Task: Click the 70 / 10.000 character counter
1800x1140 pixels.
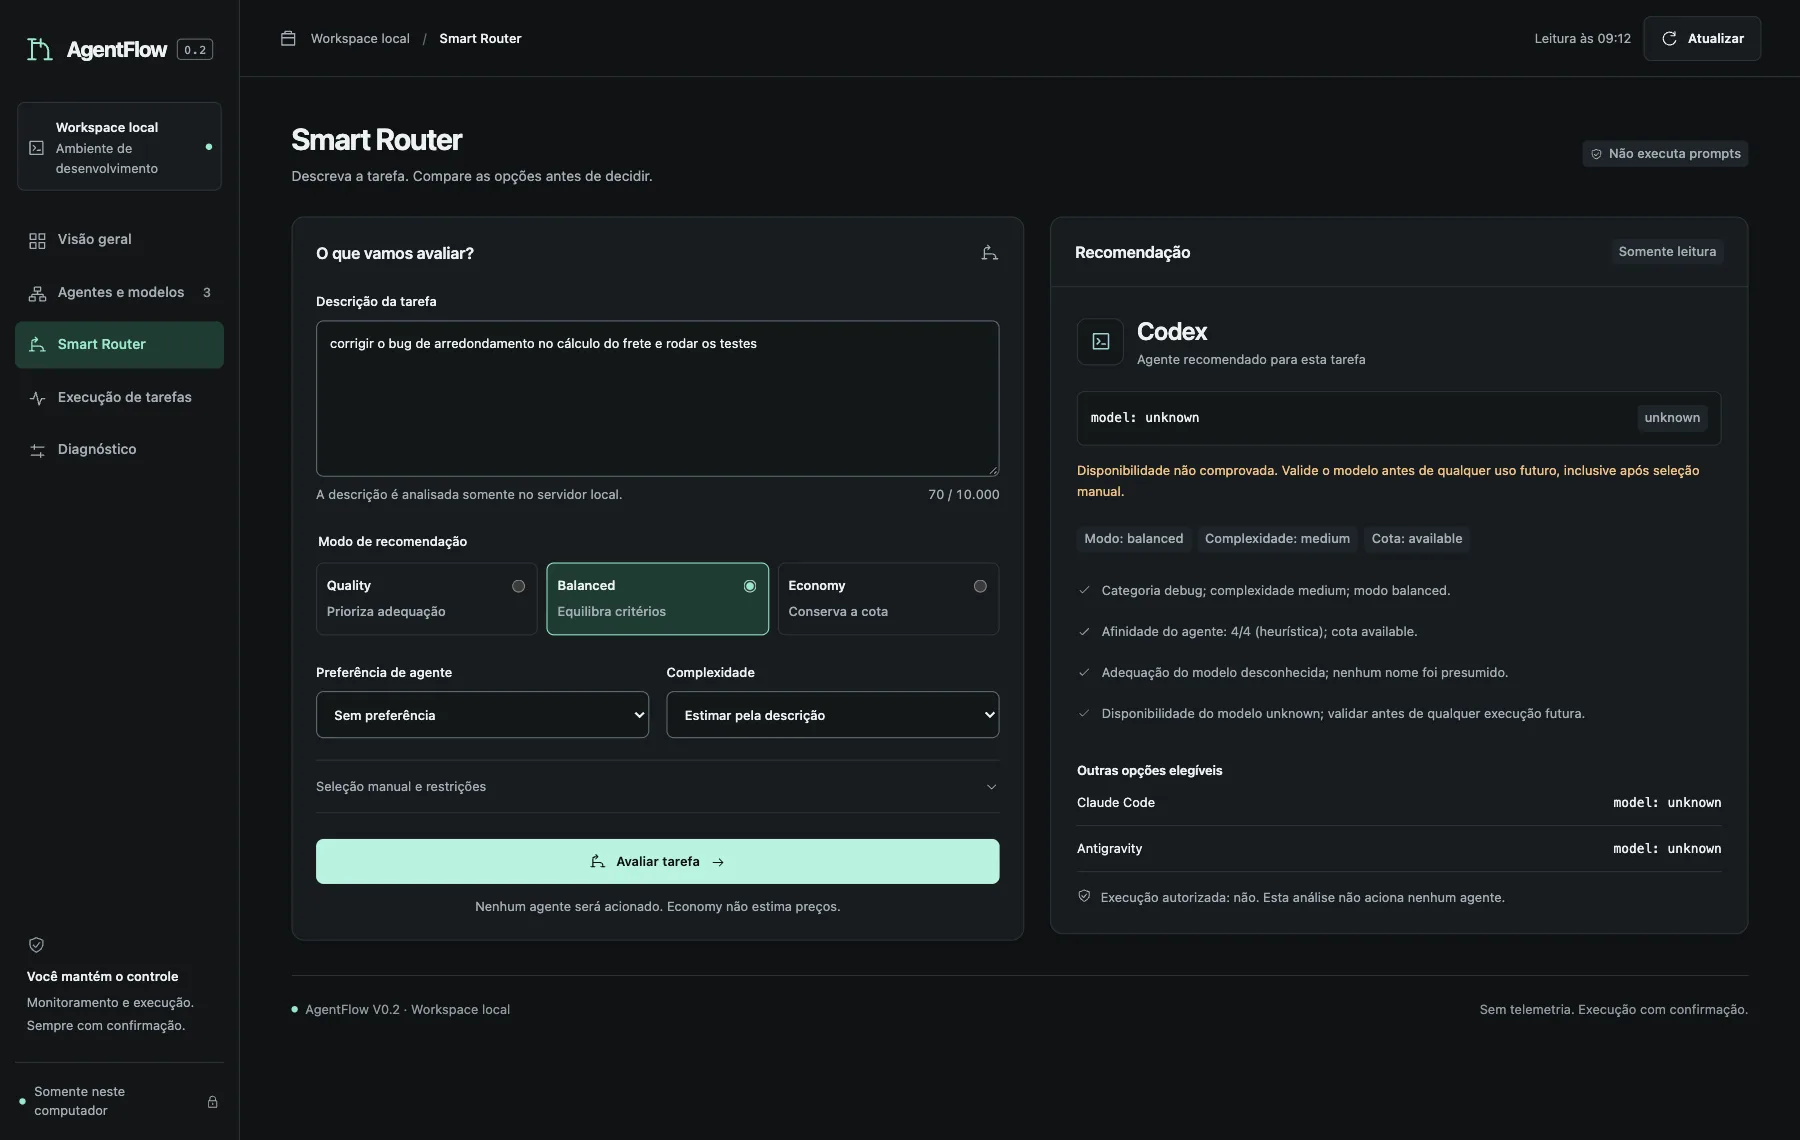Action: tap(963, 495)
